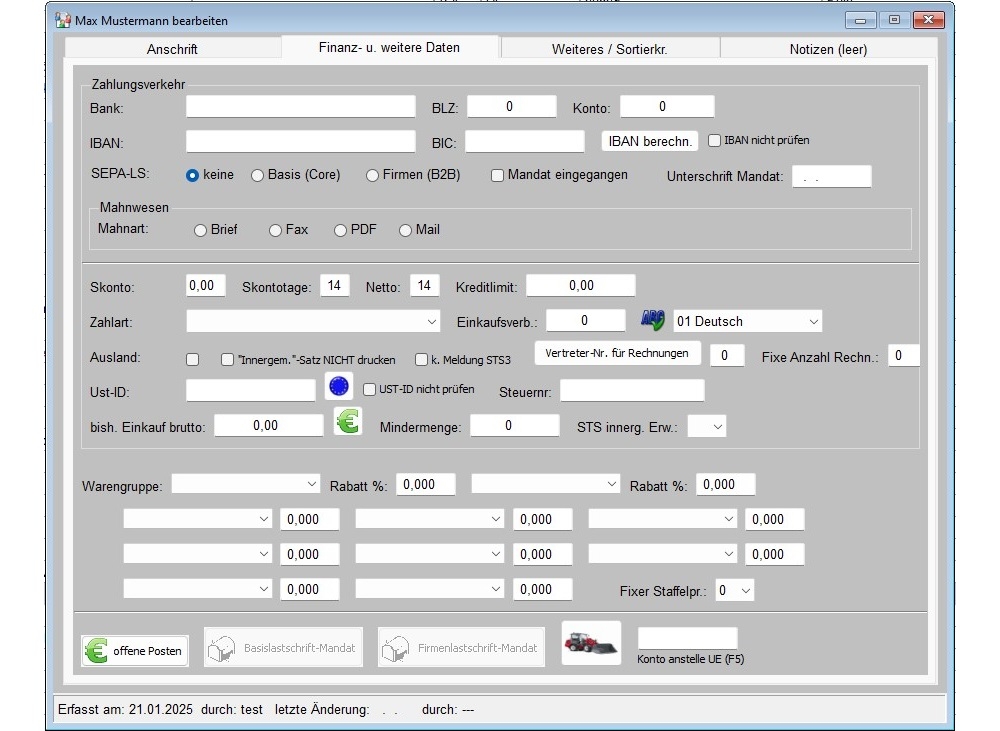Switch to the Anschrift tab

(x=172, y=49)
